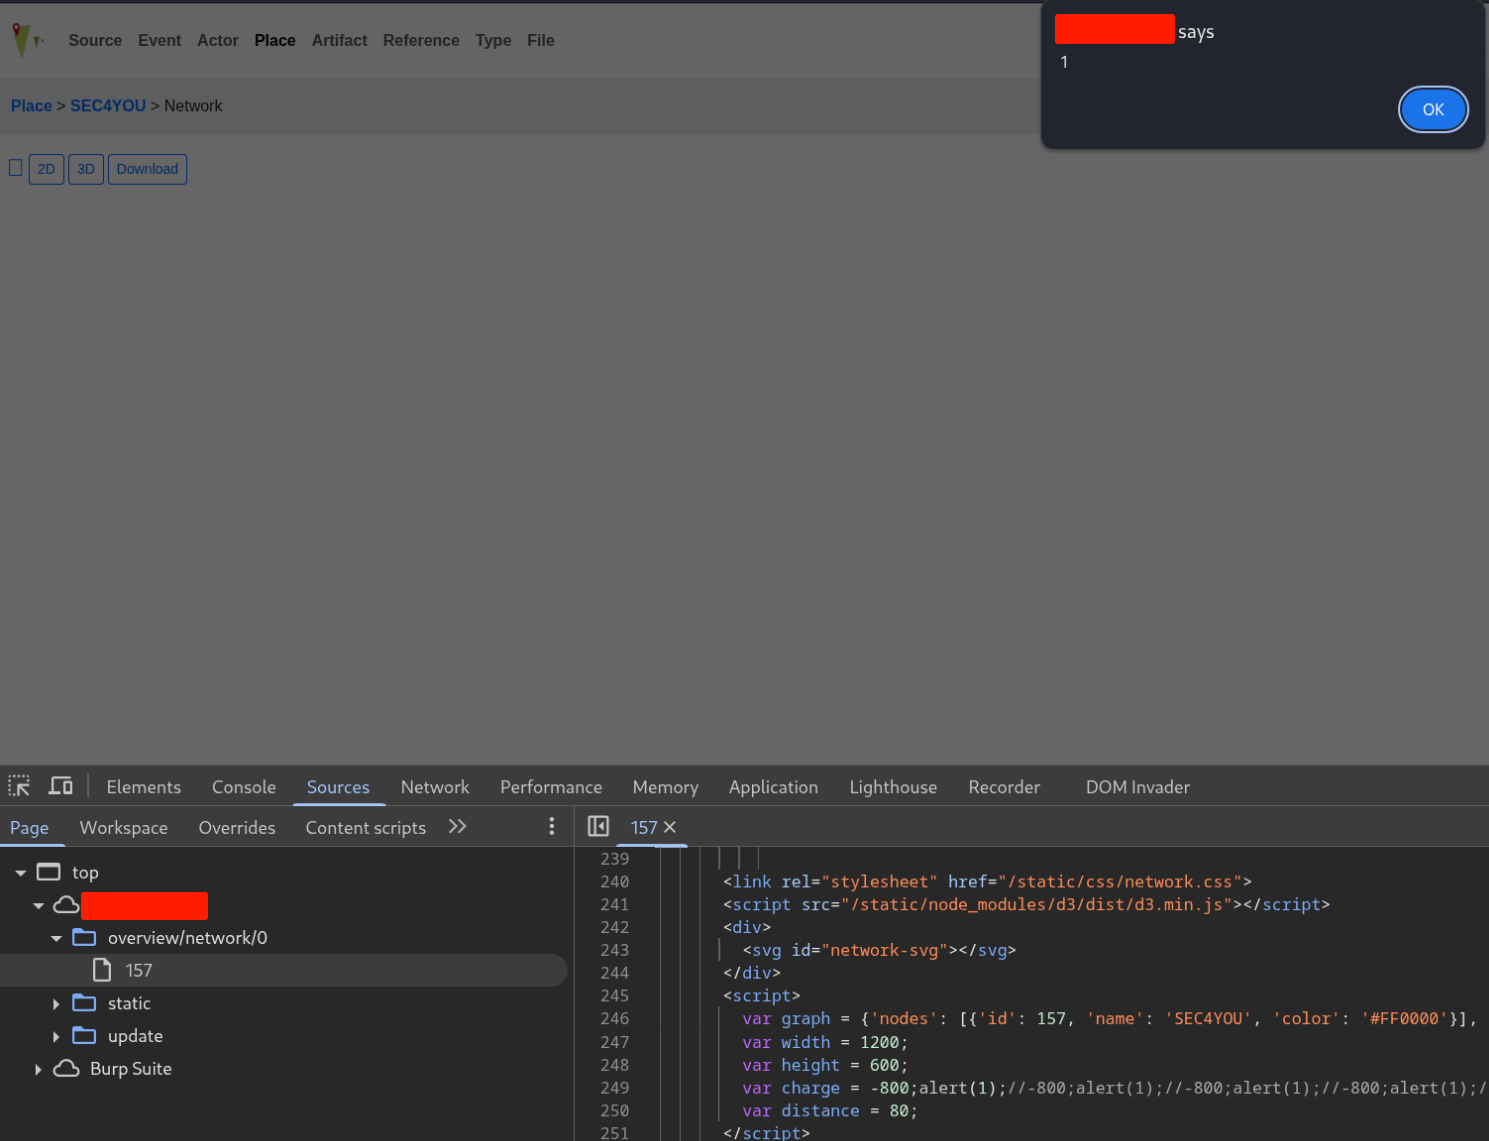Toggle the device toolbar icon
1489x1141 pixels.
coord(61,786)
